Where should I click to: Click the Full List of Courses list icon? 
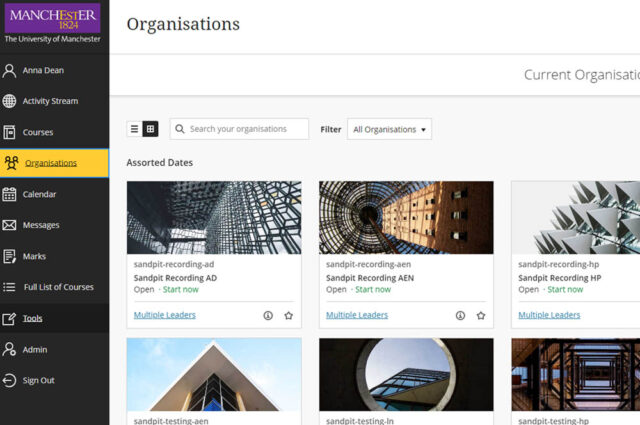[9, 287]
